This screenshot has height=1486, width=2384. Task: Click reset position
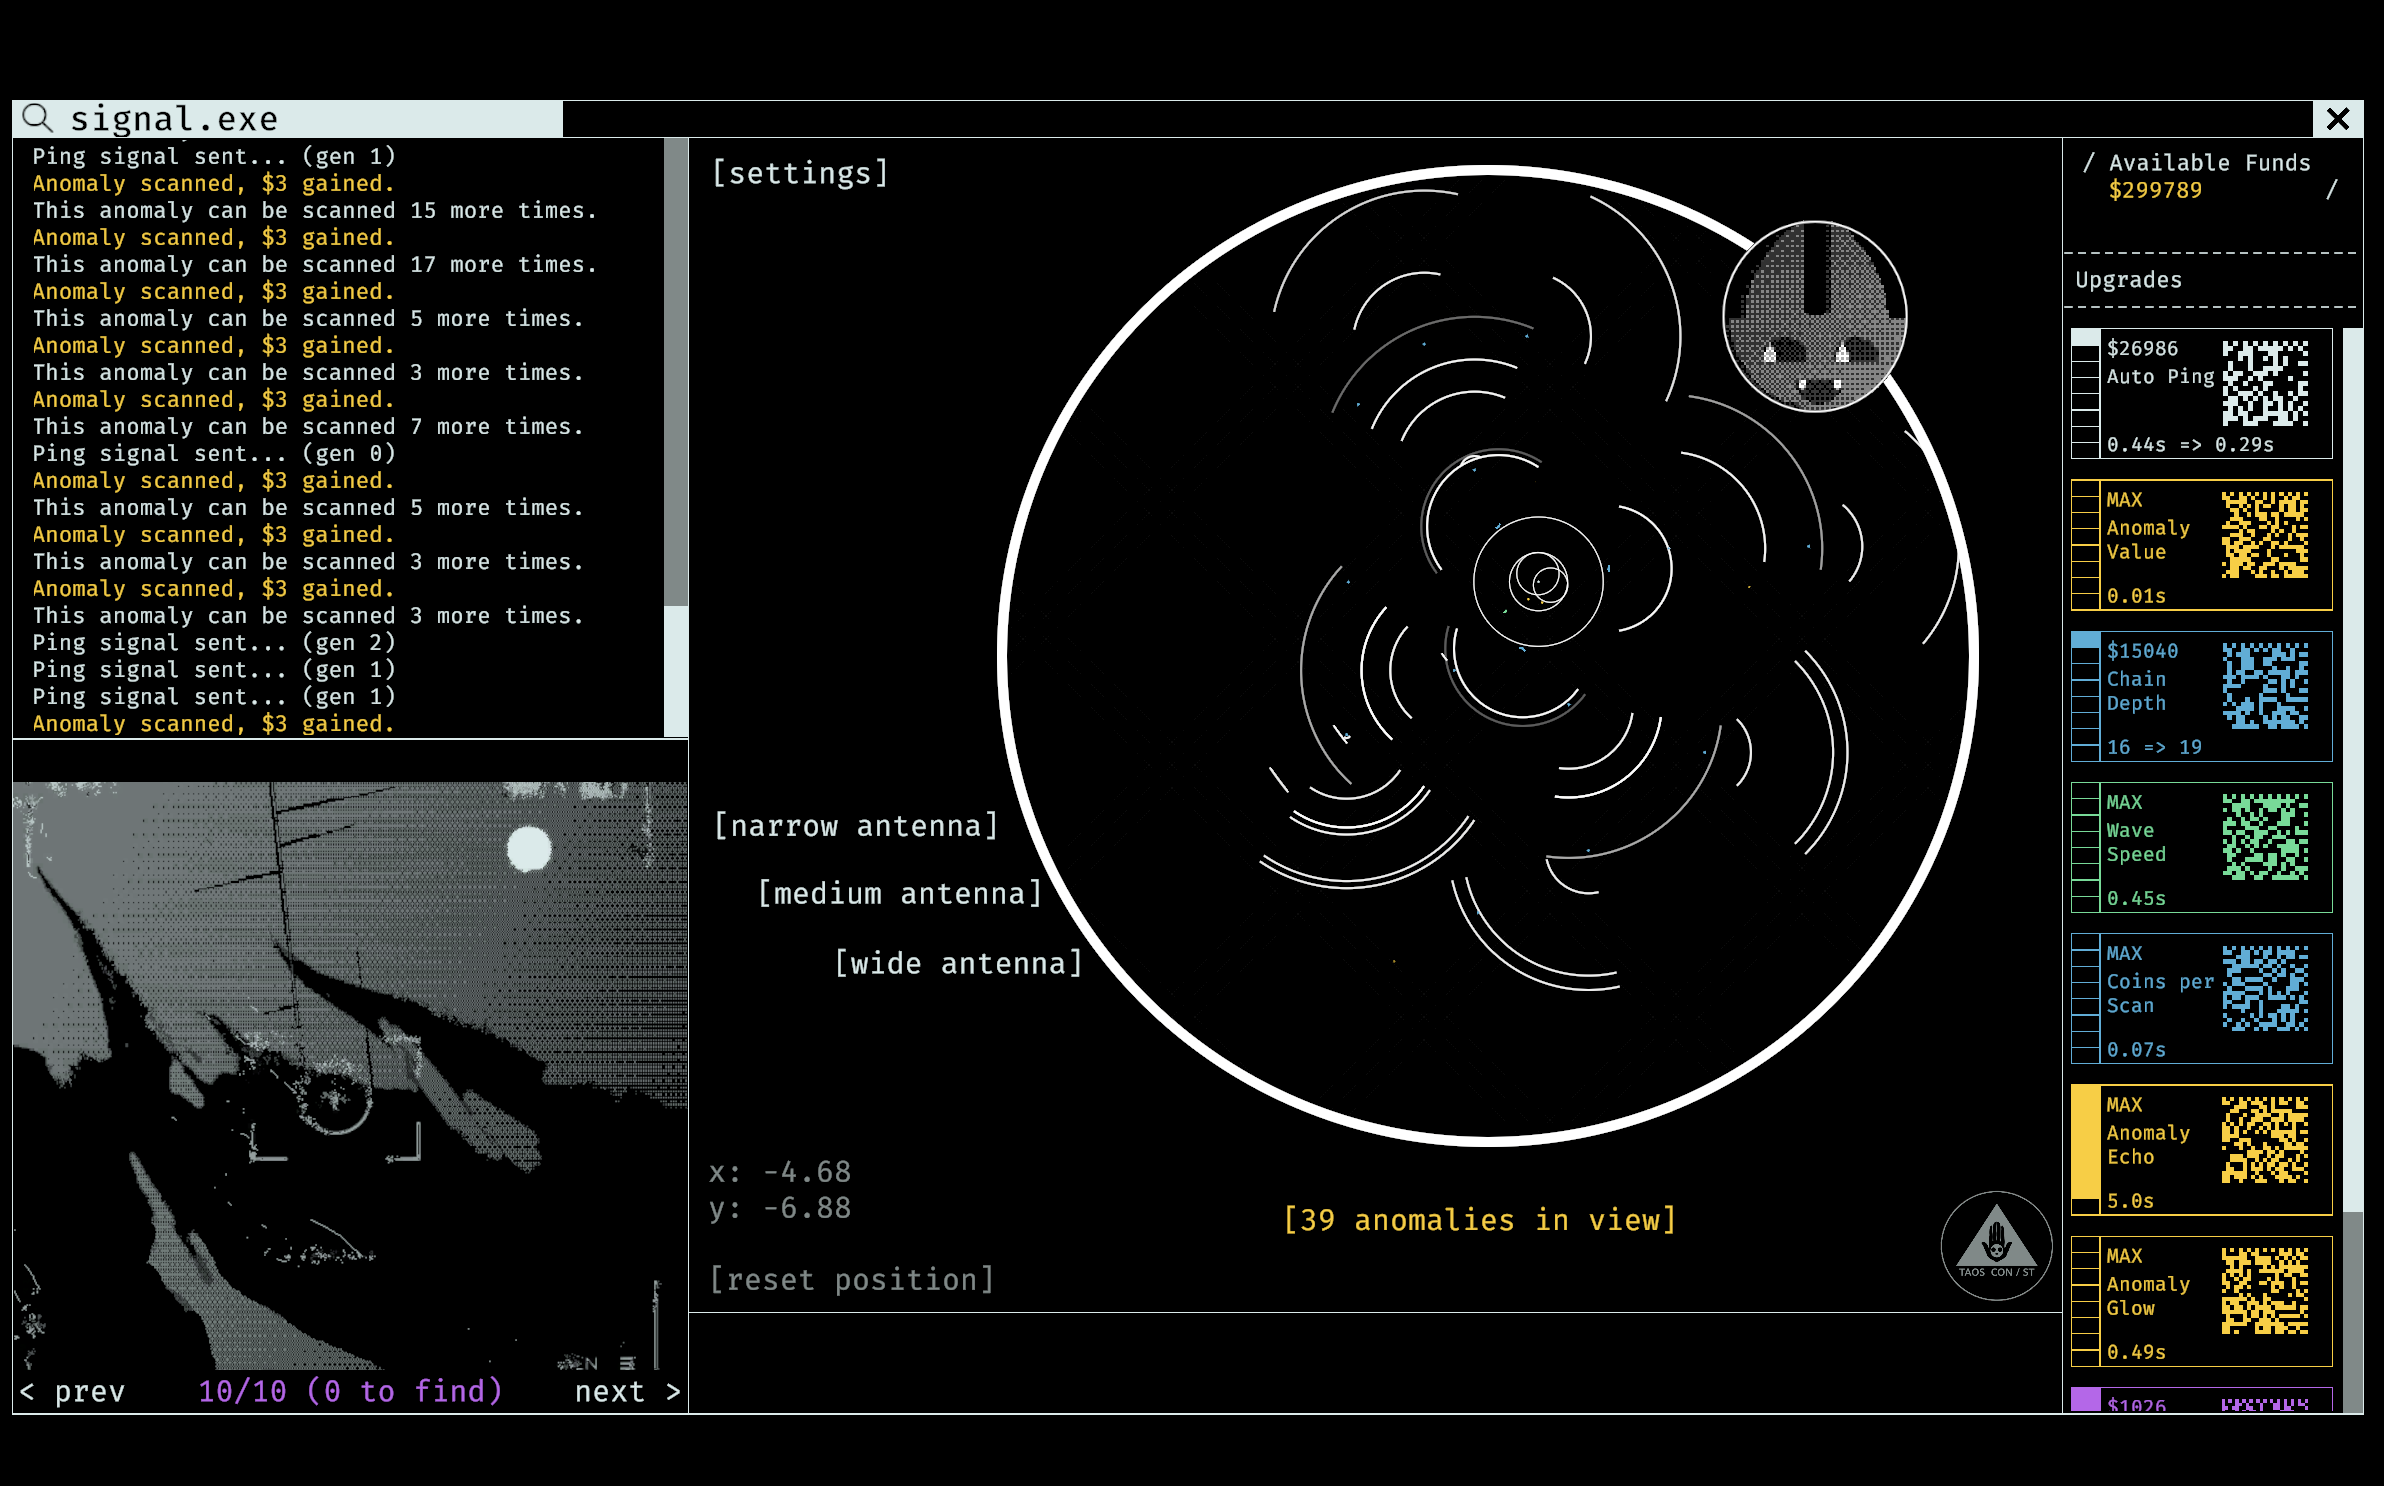click(x=852, y=1279)
